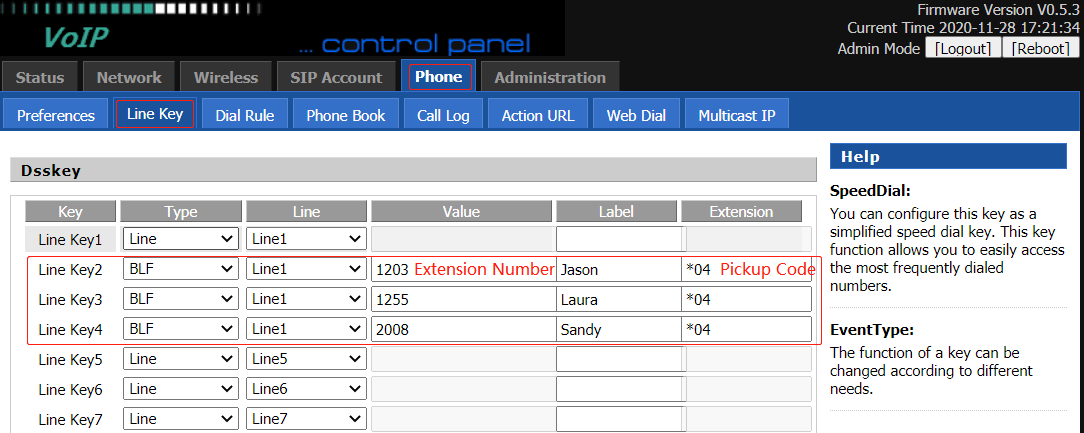The image size is (1084, 433).
Task: Select the Multicast IP sub-tab
Action: (737, 115)
